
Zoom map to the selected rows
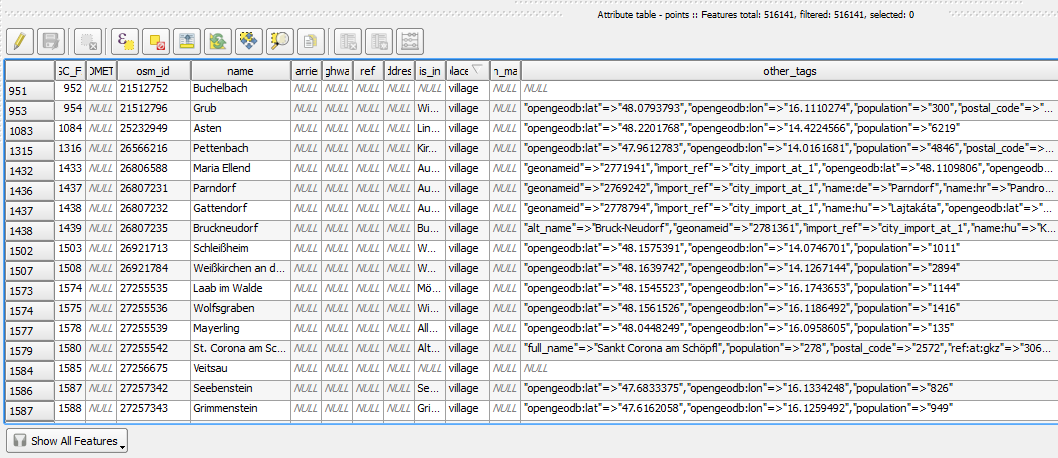279,41
